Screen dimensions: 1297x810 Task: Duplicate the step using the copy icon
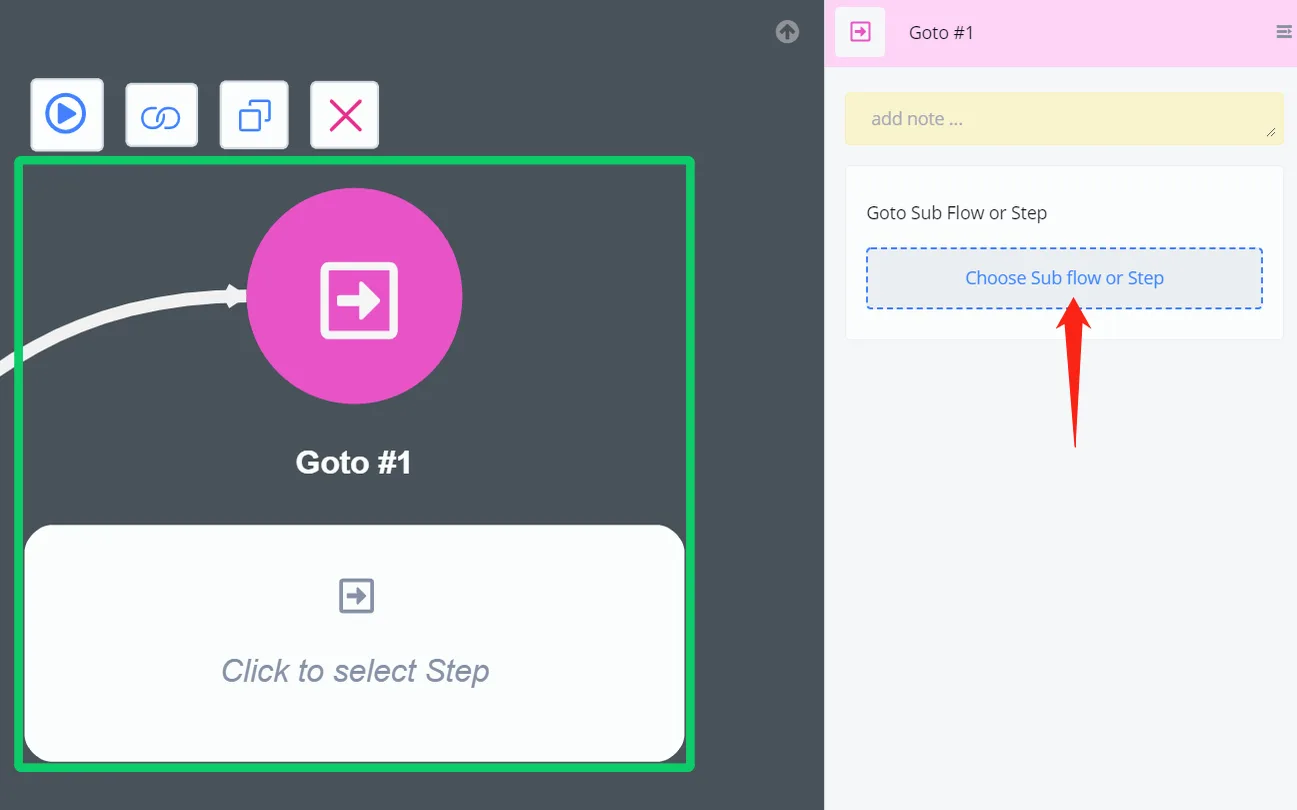[x=254, y=115]
